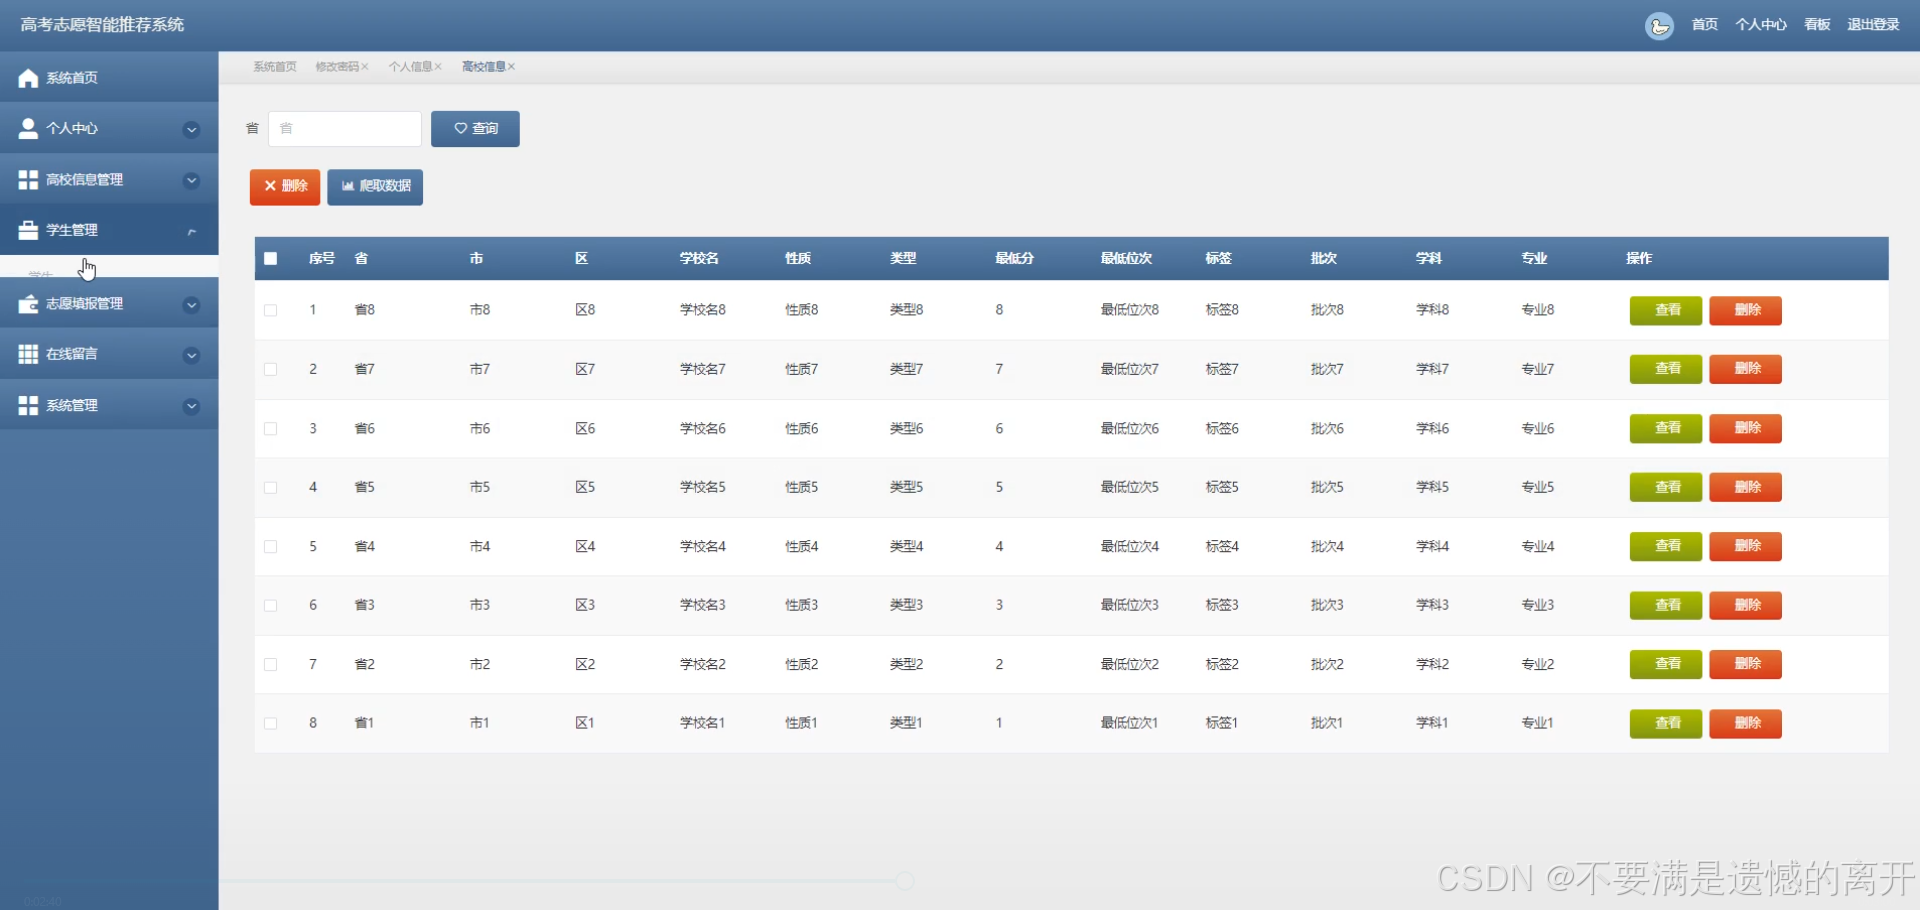Click the user avatar in top bar
1920x910 pixels.
[x=1659, y=26]
